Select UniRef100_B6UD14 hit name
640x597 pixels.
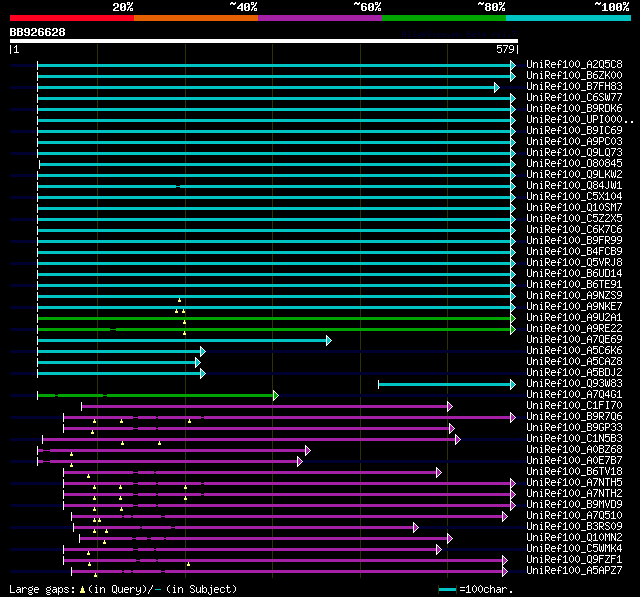pyautogui.click(x=574, y=274)
